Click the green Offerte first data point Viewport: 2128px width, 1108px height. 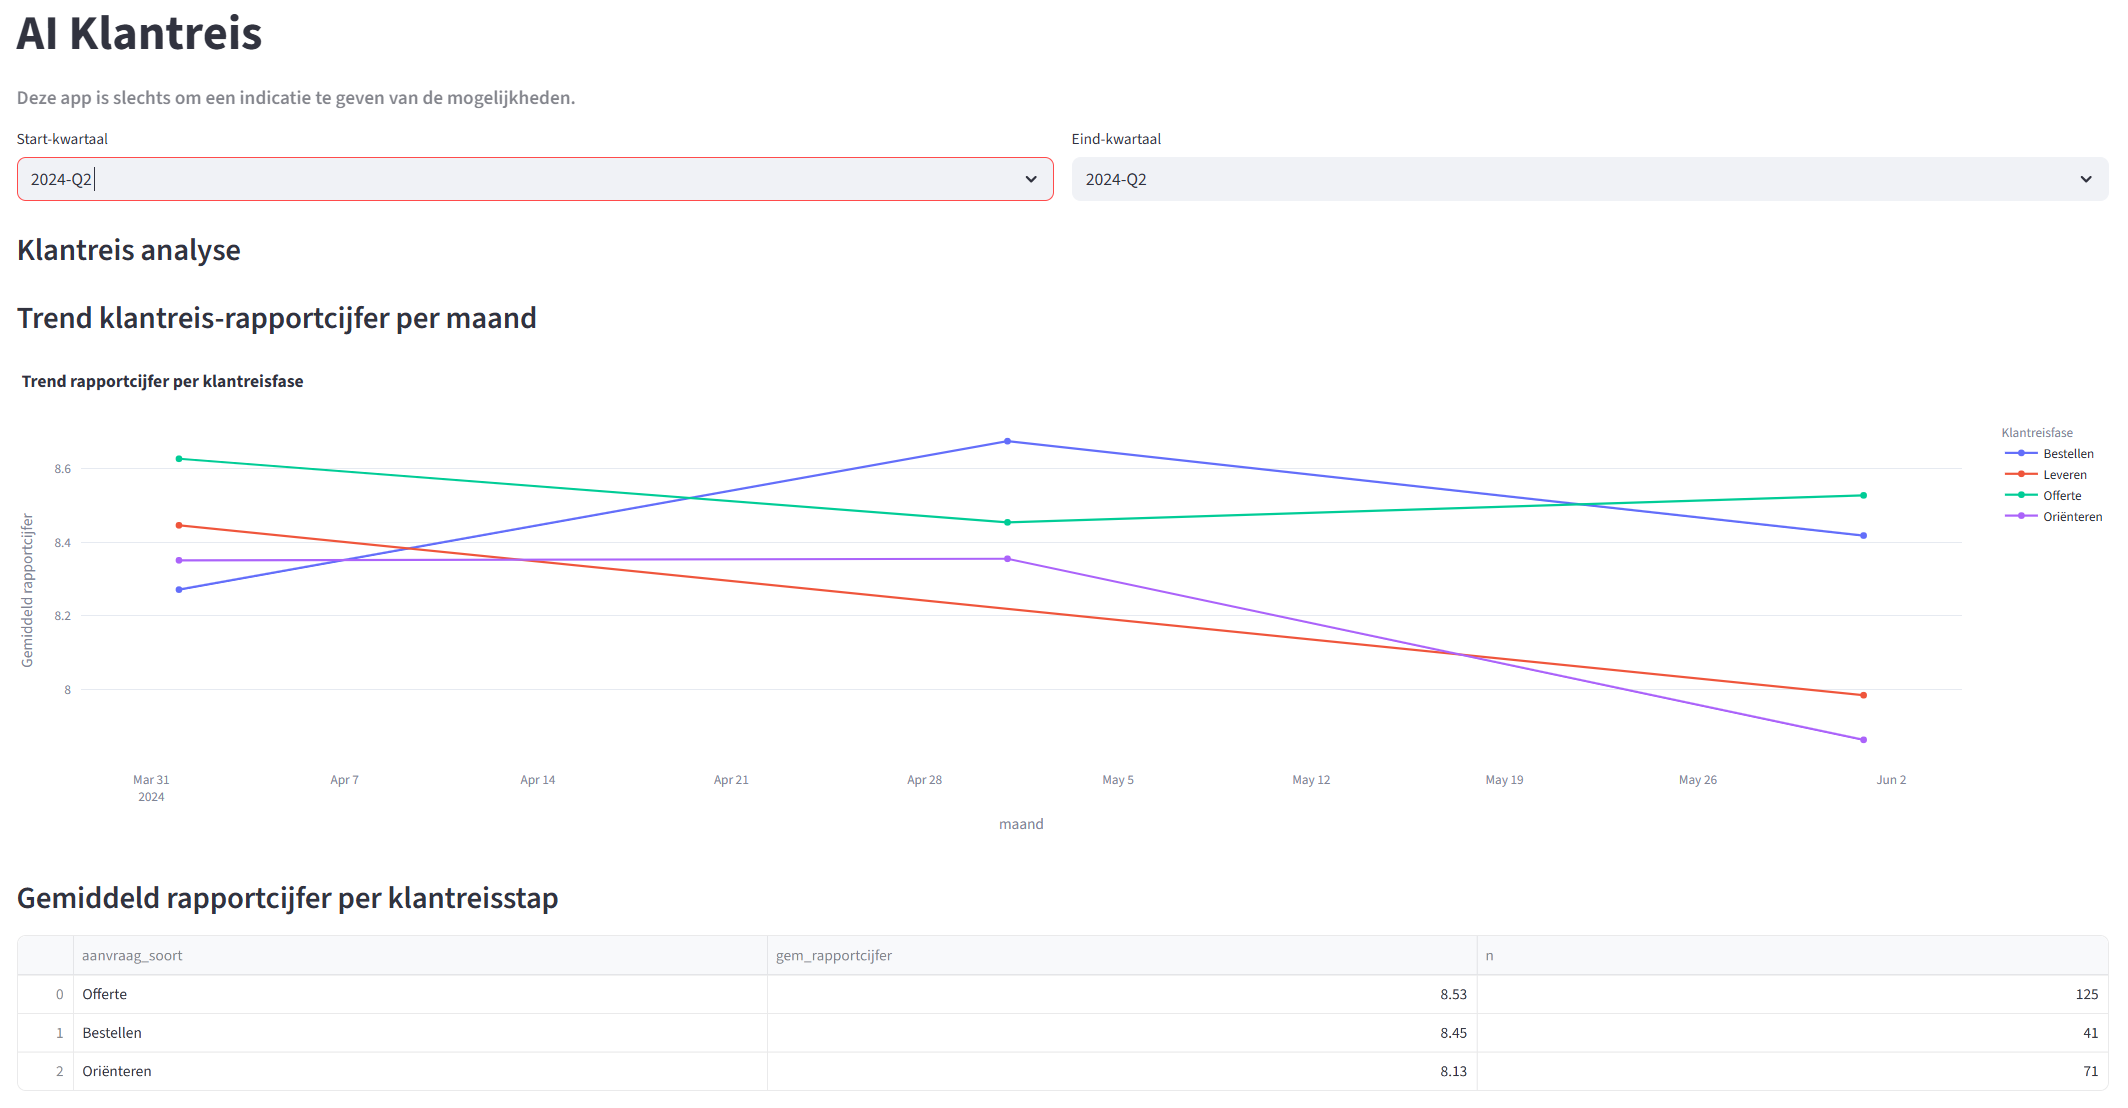pyautogui.click(x=179, y=459)
